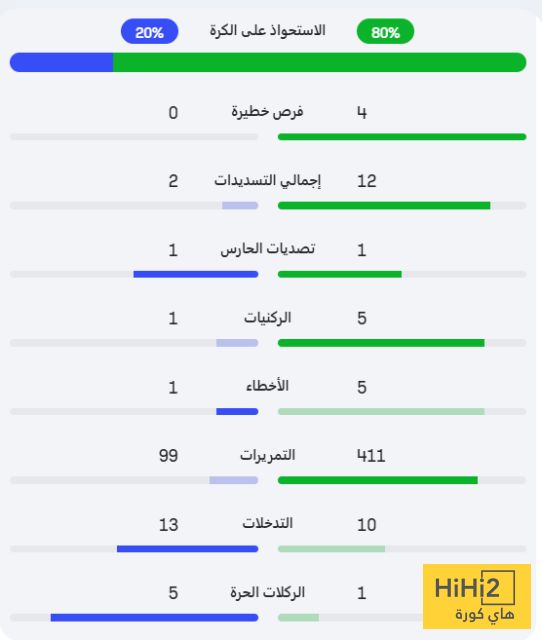Select the الاستحواذ على الكرة label

click(x=267, y=31)
